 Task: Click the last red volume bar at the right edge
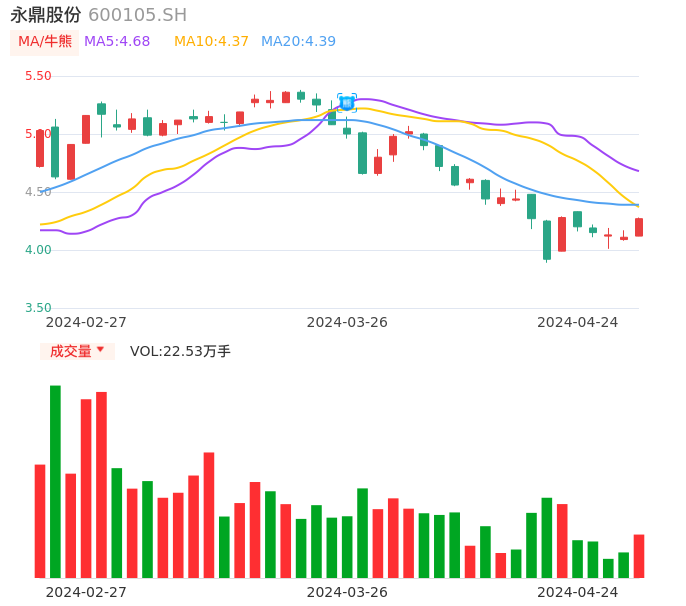639,556
